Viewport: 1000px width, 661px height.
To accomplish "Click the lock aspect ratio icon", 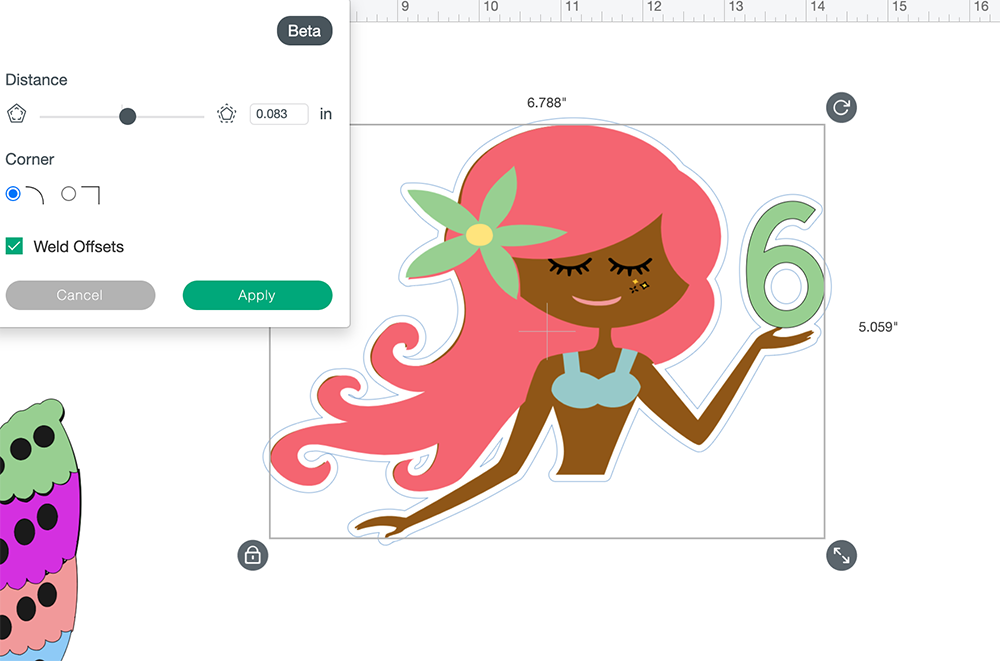I will (x=253, y=555).
